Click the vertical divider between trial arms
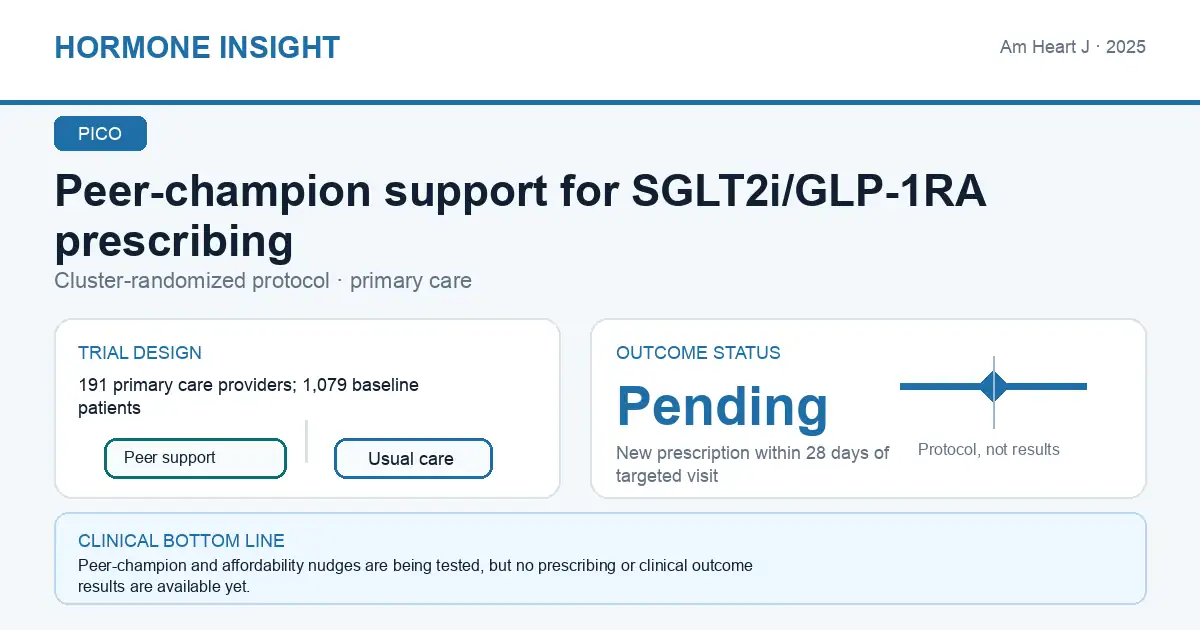1200x630 pixels. (306, 441)
